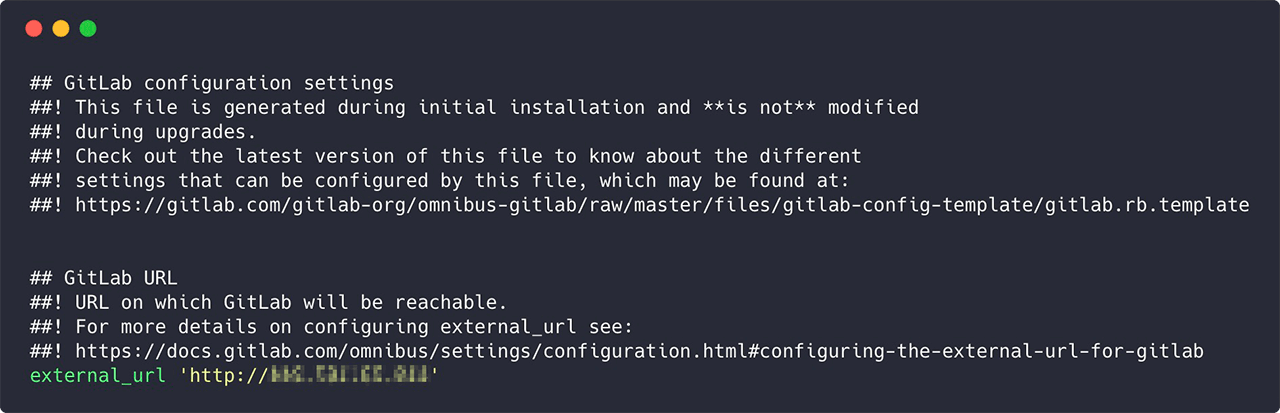Click 'URL on which GitLab will be reachable' line
This screenshot has height=413, width=1280.
click(292, 302)
